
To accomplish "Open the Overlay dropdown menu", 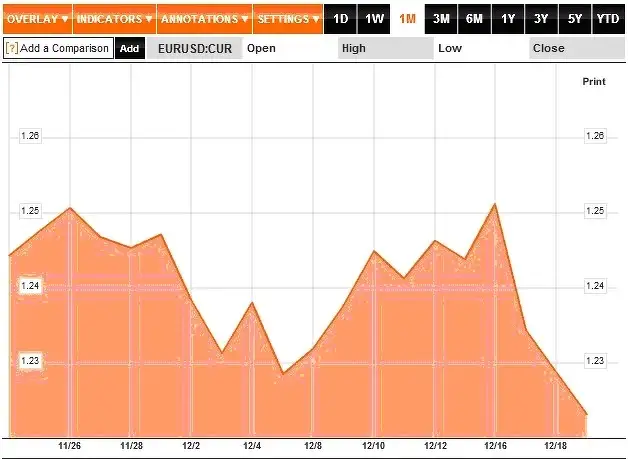I will (x=38, y=19).
